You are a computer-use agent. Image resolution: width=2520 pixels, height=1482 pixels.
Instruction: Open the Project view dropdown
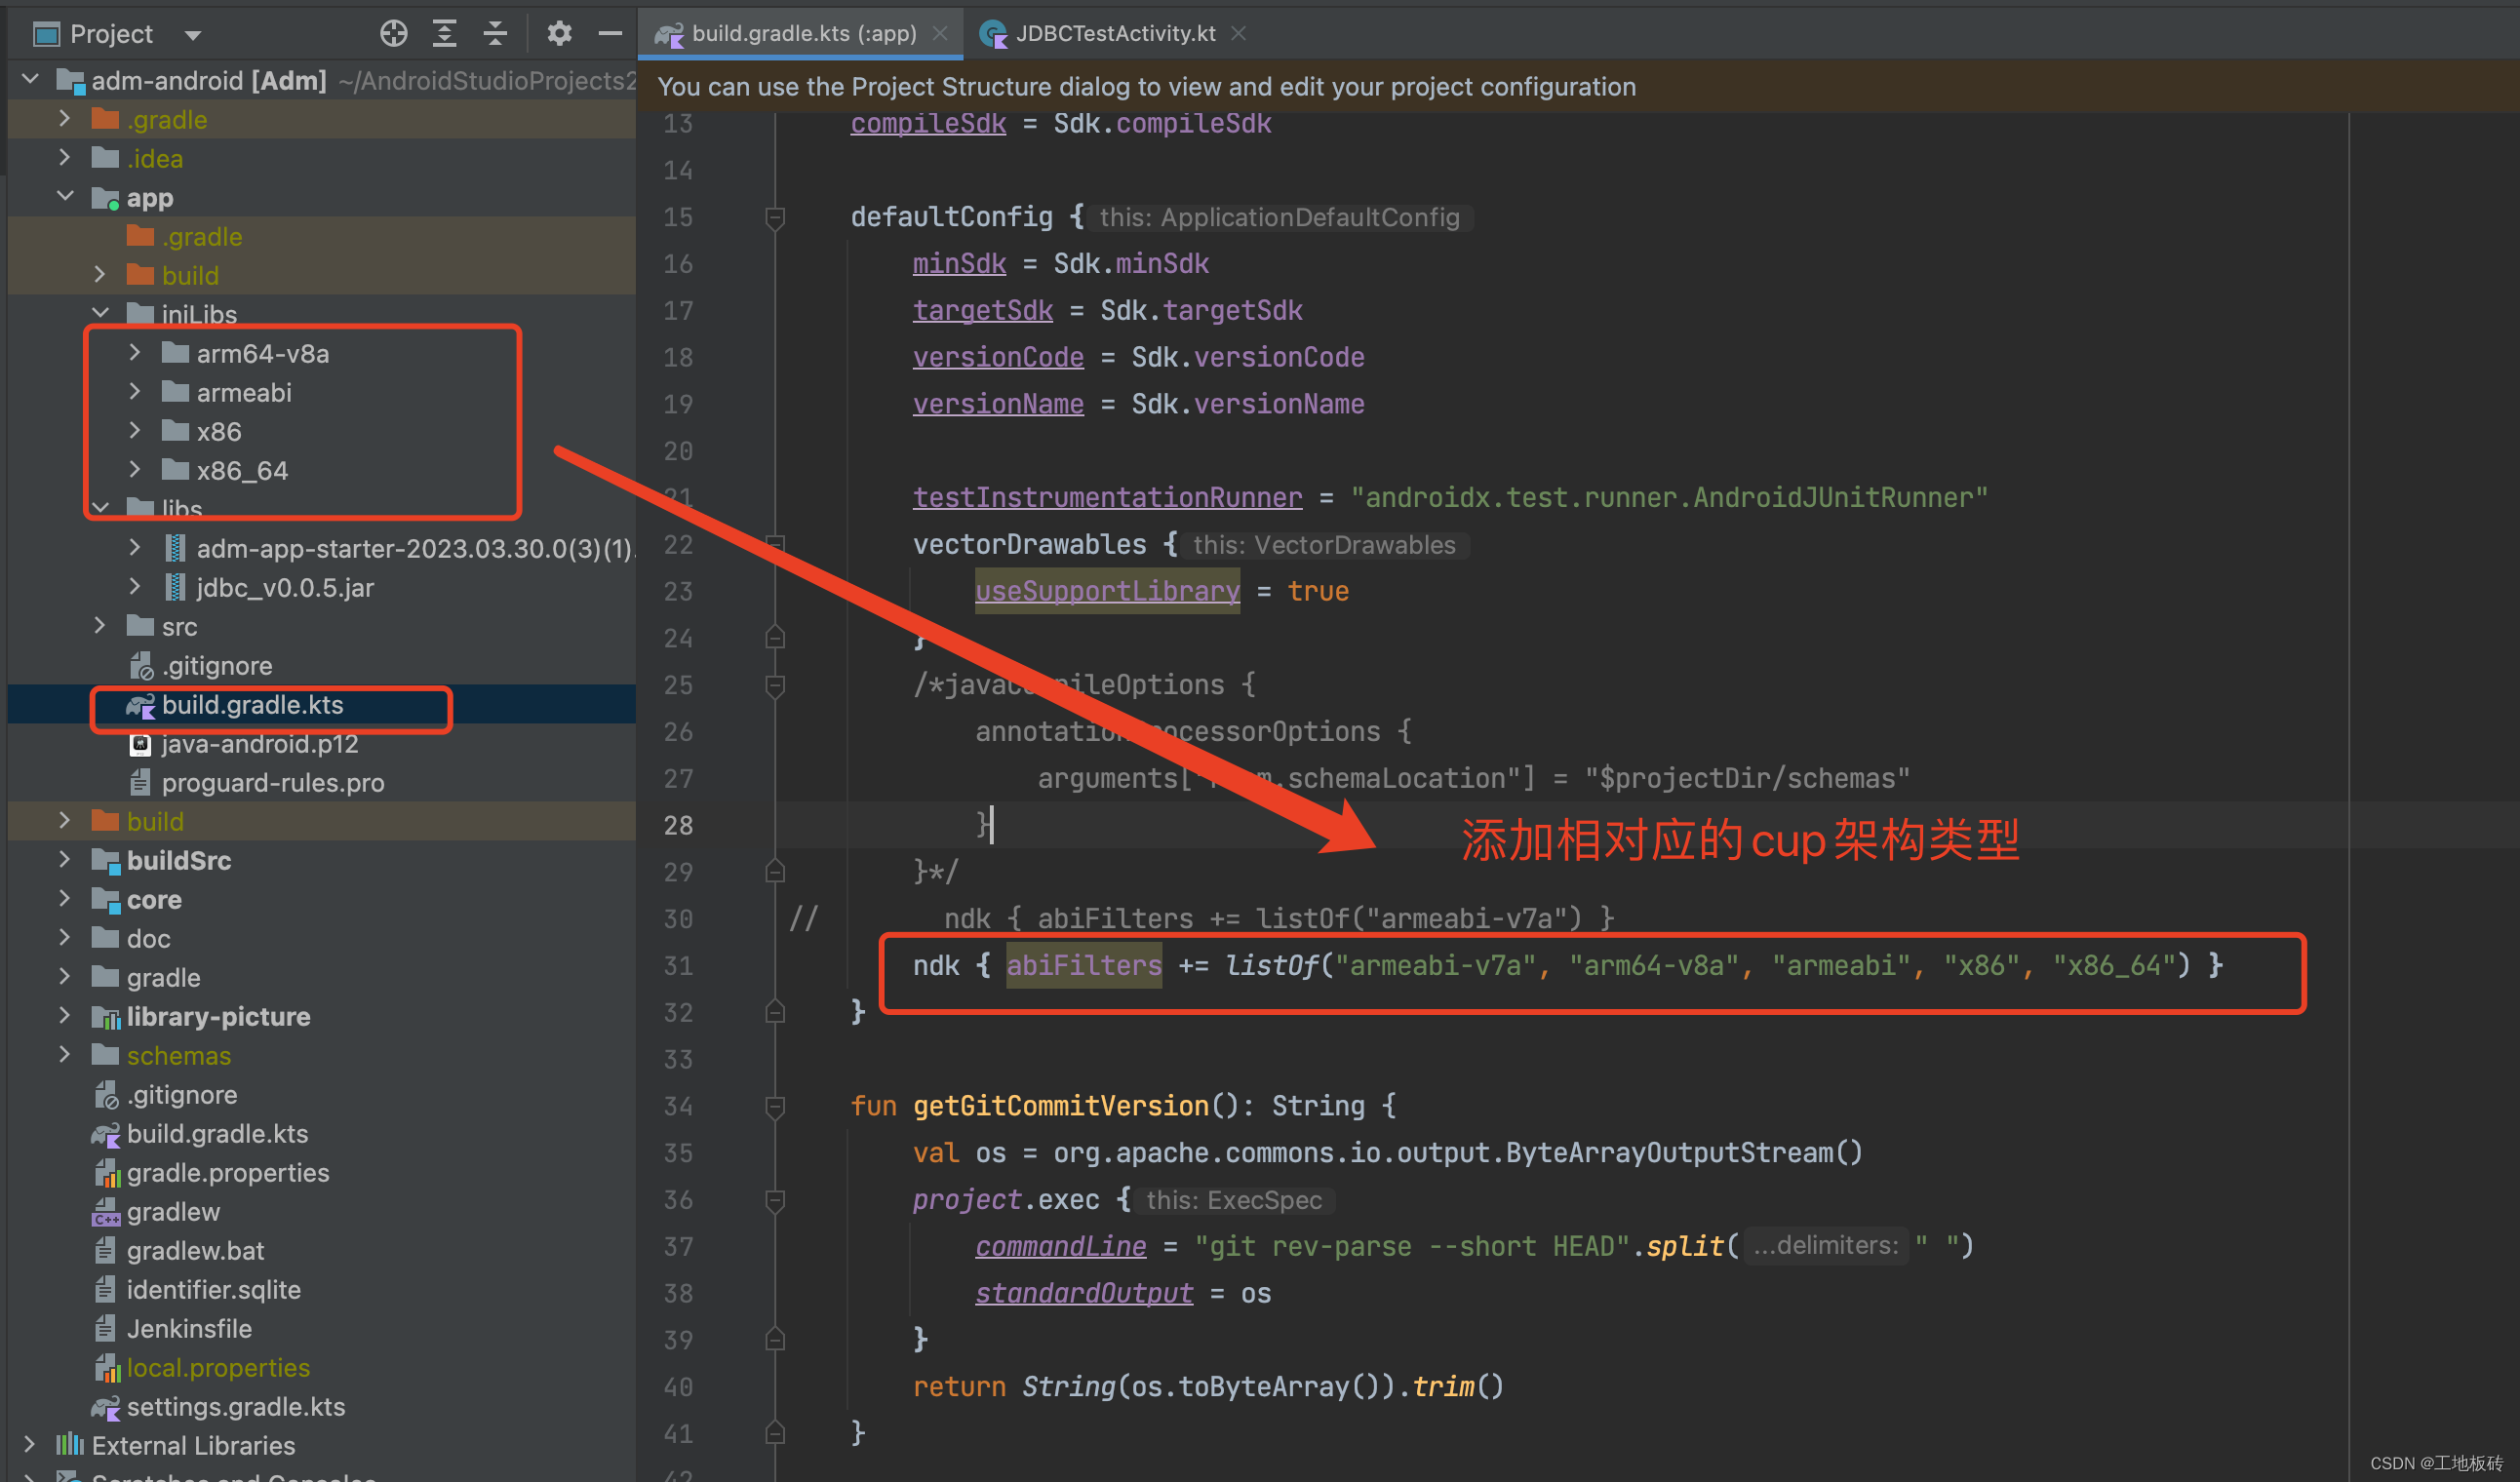[x=193, y=35]
